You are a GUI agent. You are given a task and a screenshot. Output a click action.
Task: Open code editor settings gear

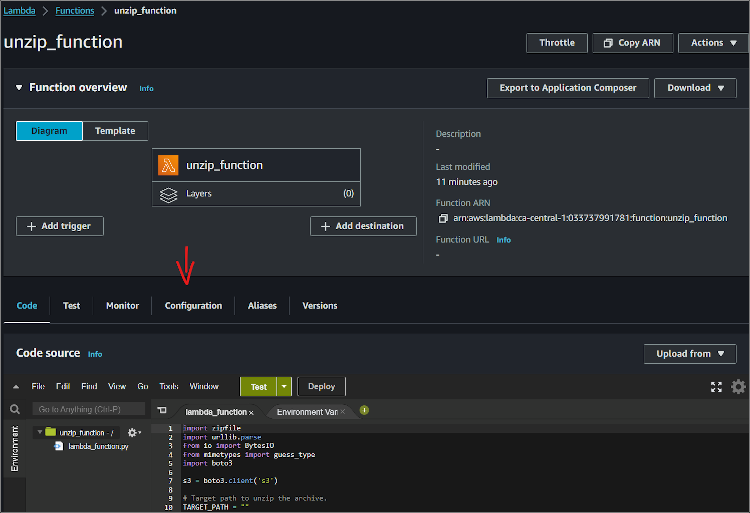738,387
